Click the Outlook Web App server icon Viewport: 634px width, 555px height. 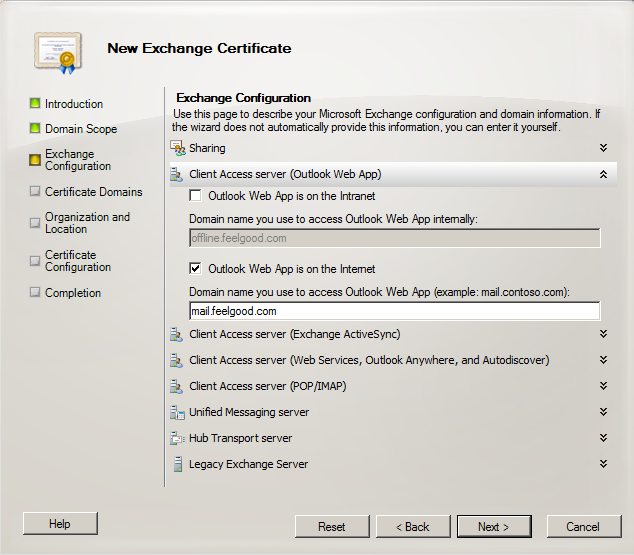177,174
